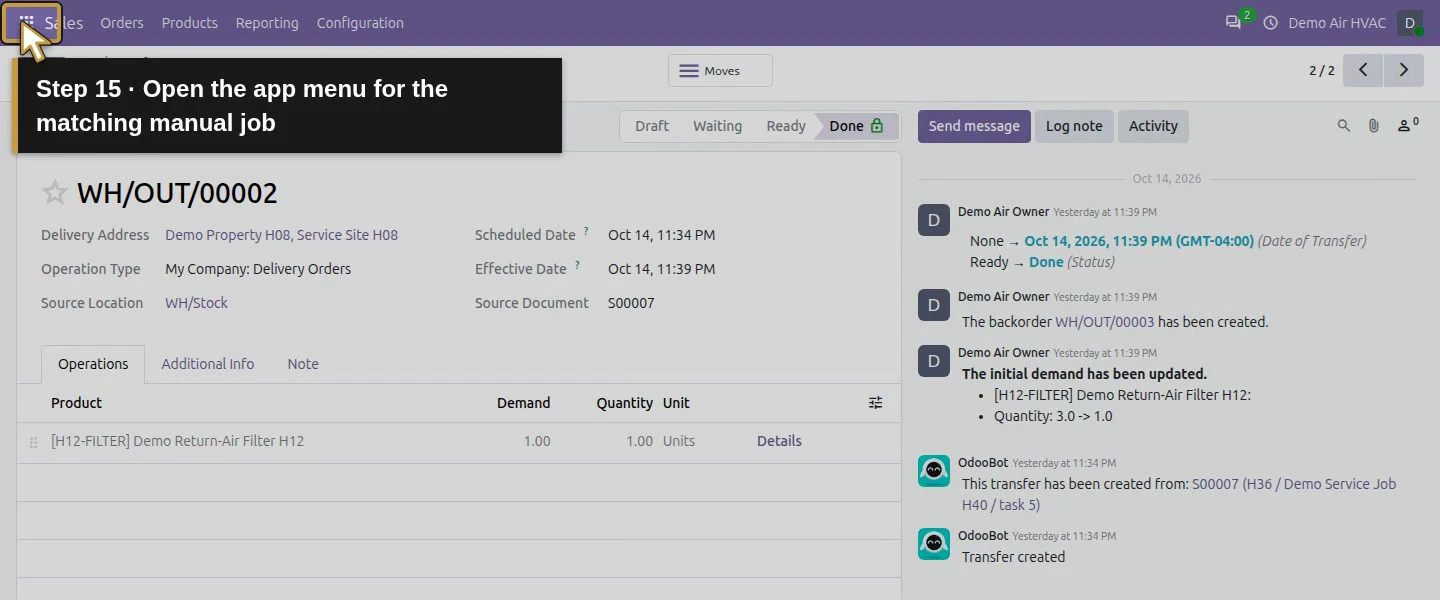Viewport: 1440px width, 600px height.
Task: Click the Demo Air HVAC company switcher
Action: coord(1337,22)
